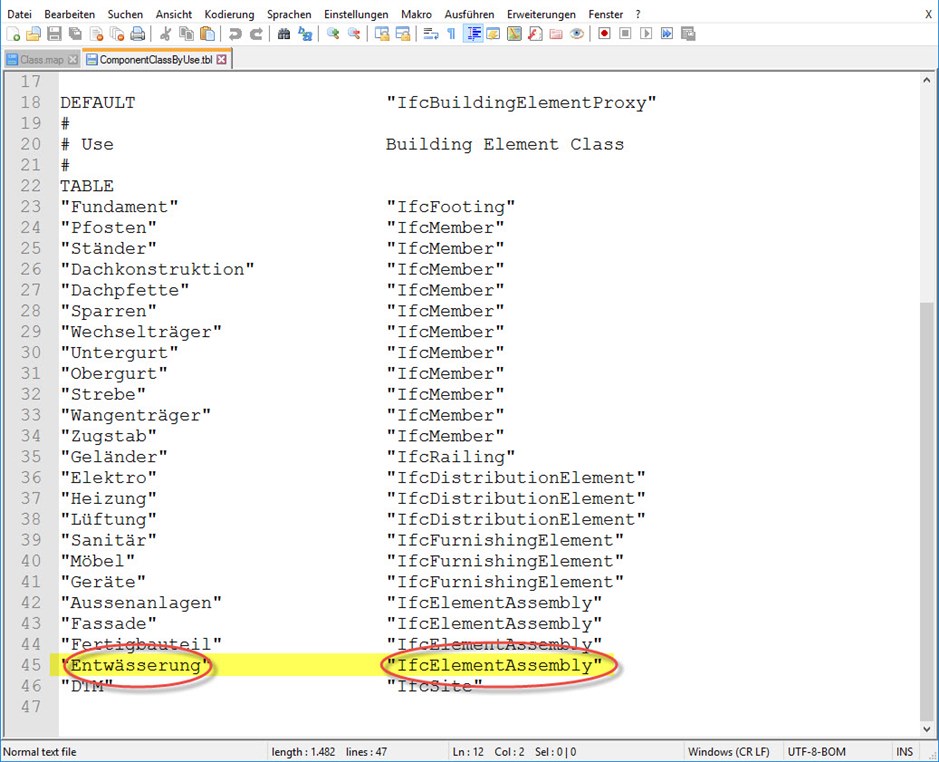
Task: Toggle monitoring eye icon
Action: (577, 34)
